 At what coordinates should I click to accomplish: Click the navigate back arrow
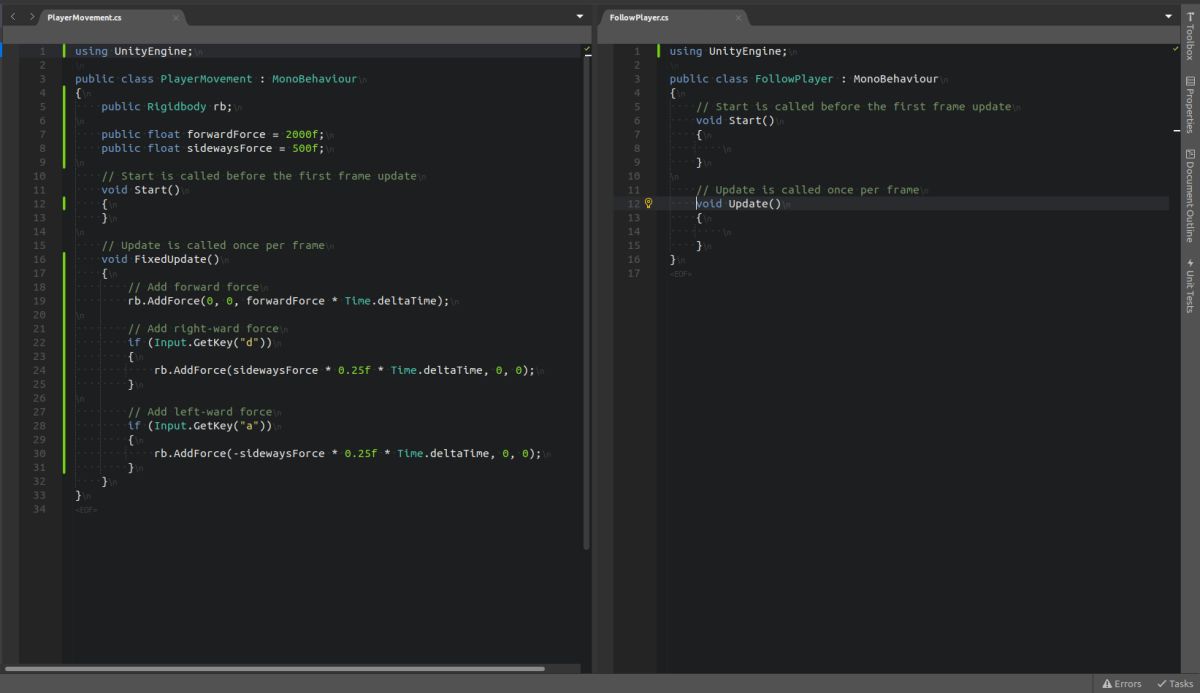click(13, 17)
